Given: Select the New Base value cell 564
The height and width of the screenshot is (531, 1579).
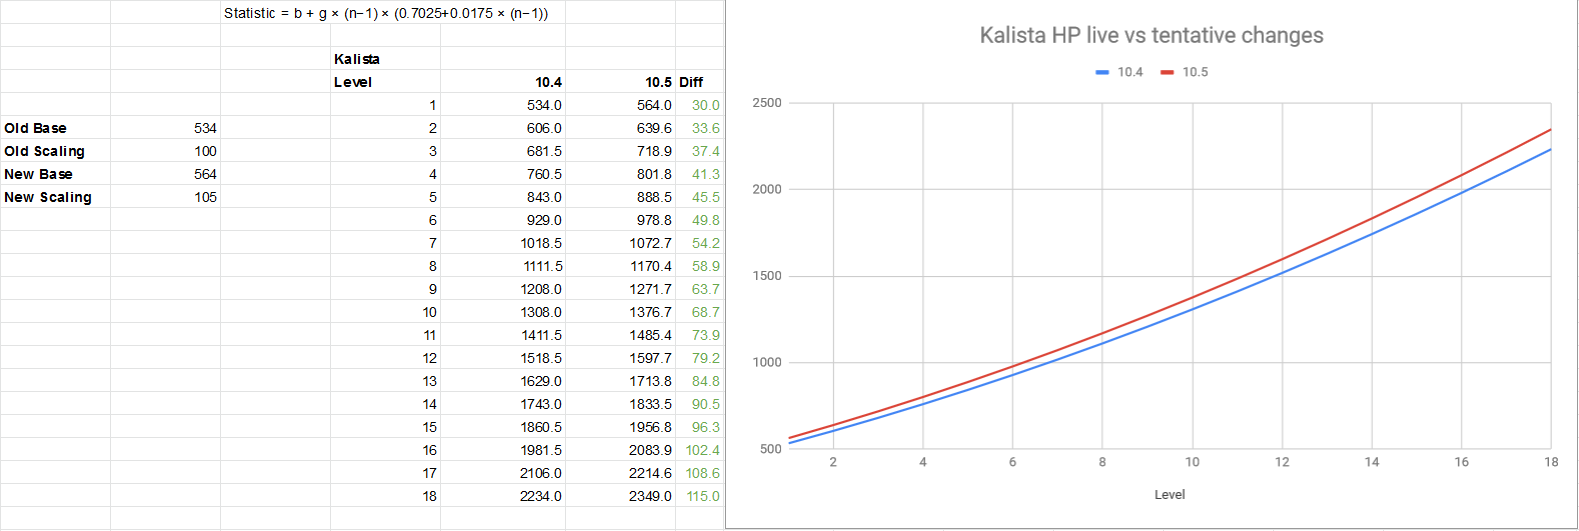Looking at the screenshot, I should [x=166, y=174].
